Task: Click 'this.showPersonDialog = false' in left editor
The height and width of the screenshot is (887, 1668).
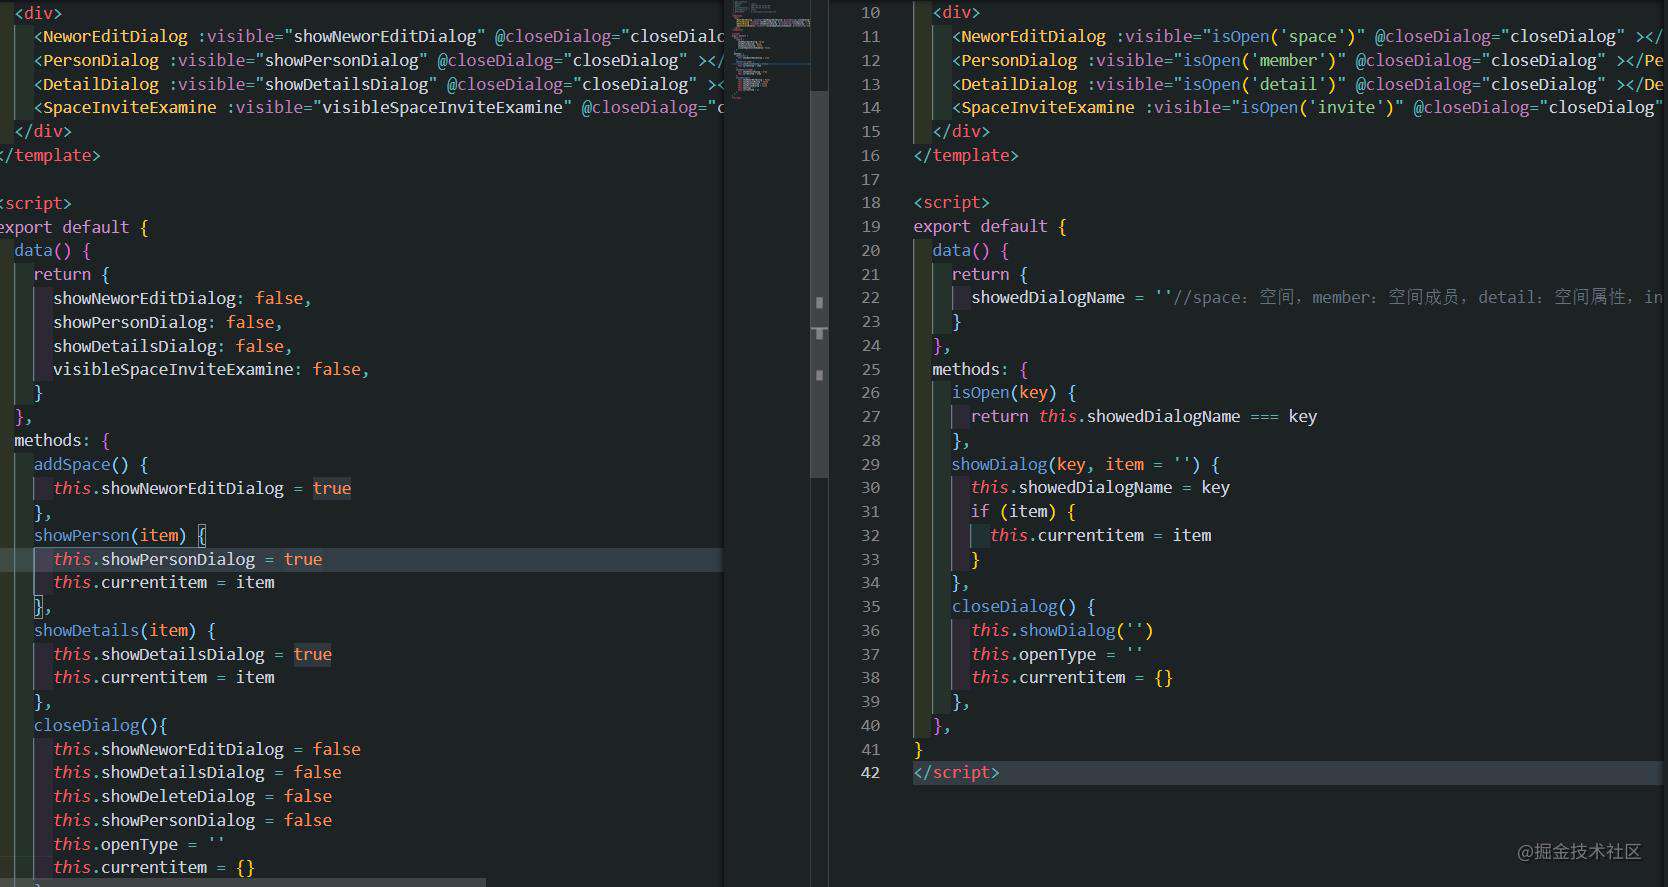Action: point(192,821)
